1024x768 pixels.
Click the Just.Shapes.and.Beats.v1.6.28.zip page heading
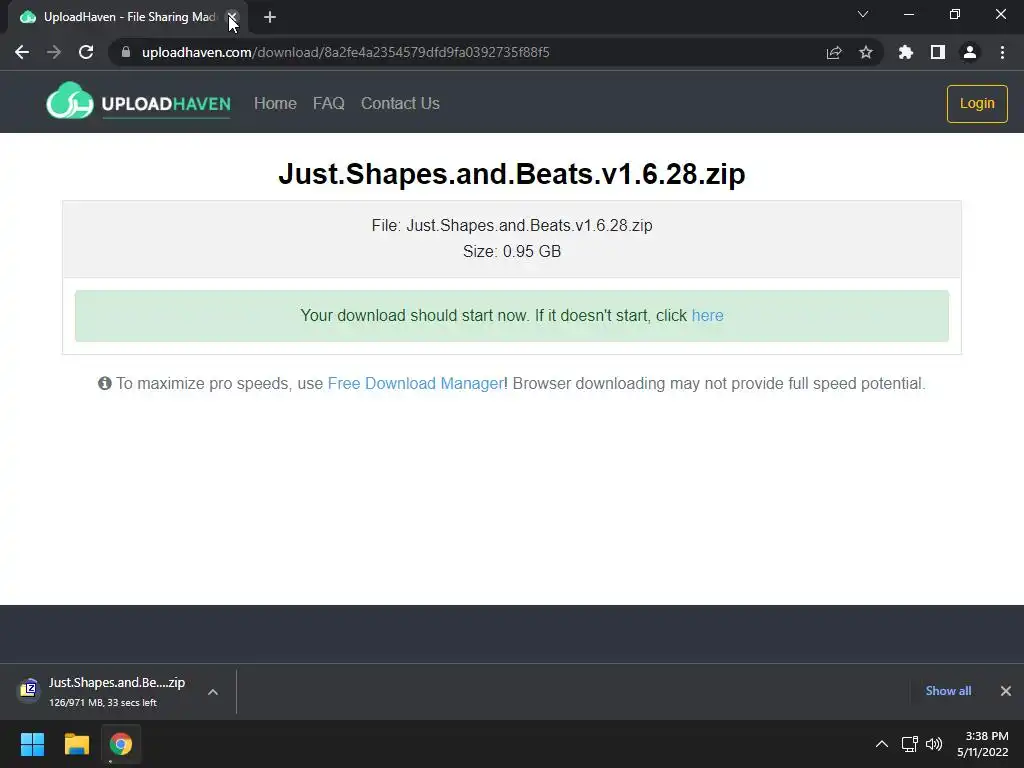coord(512,174)
